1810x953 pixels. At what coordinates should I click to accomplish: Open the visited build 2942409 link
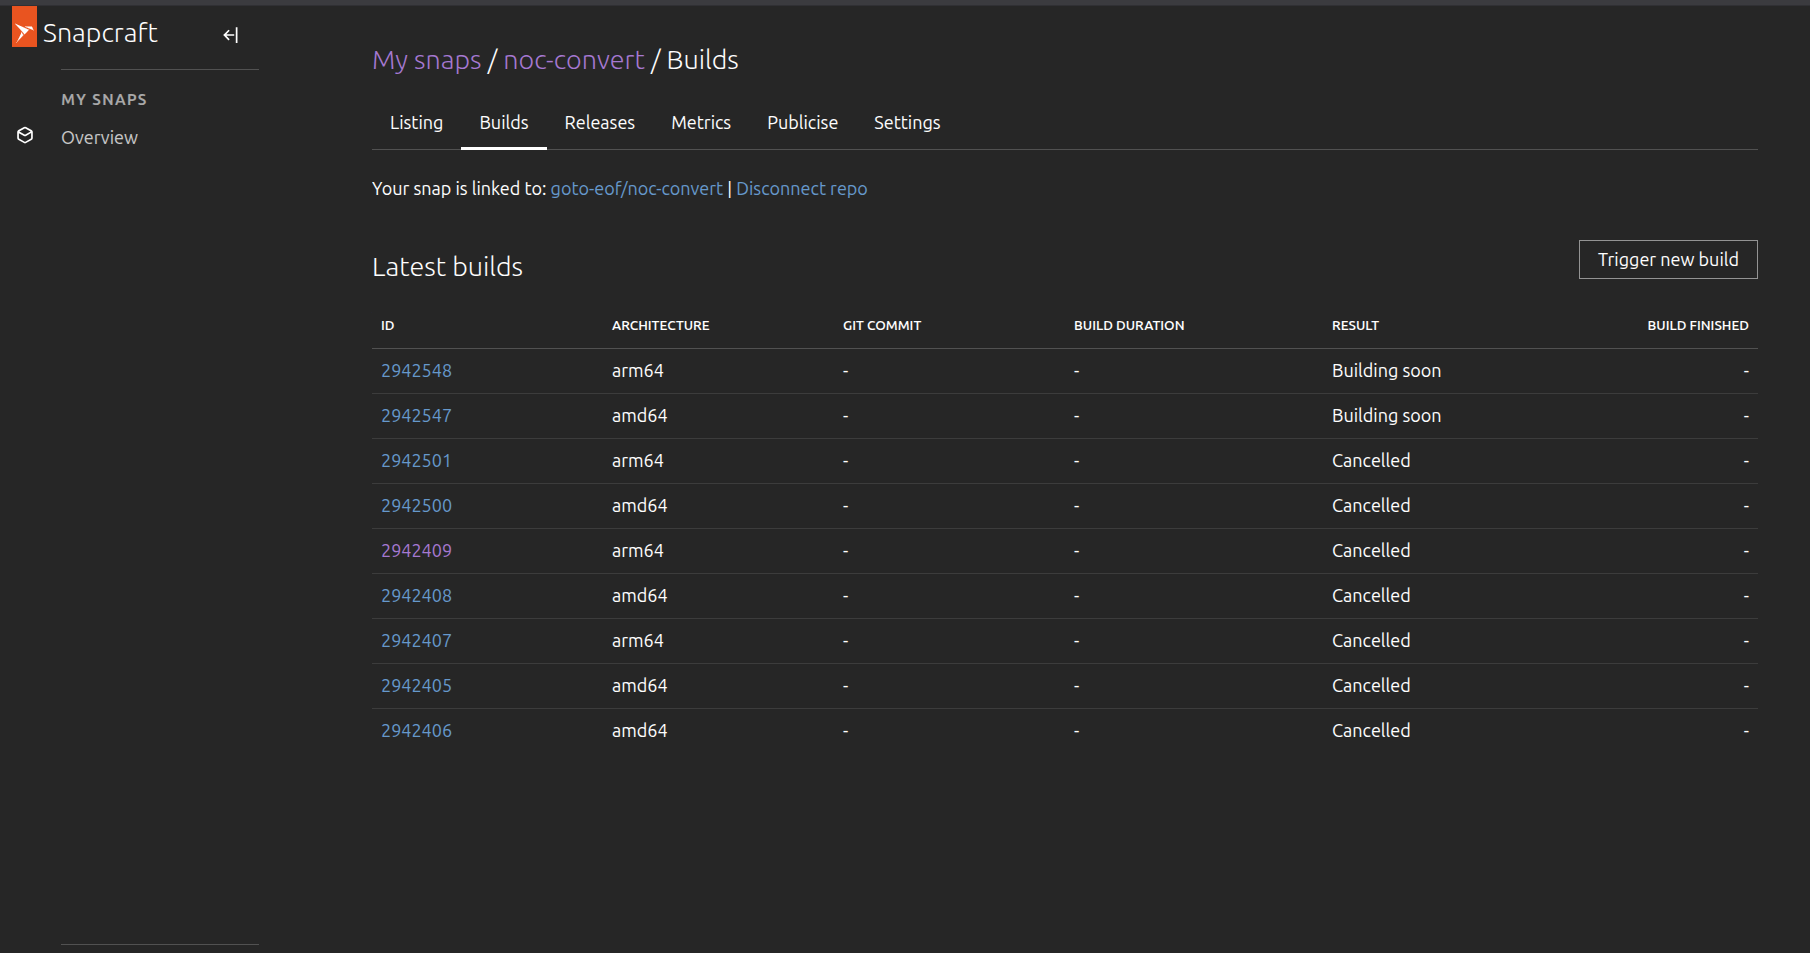[x=416, y=551]
